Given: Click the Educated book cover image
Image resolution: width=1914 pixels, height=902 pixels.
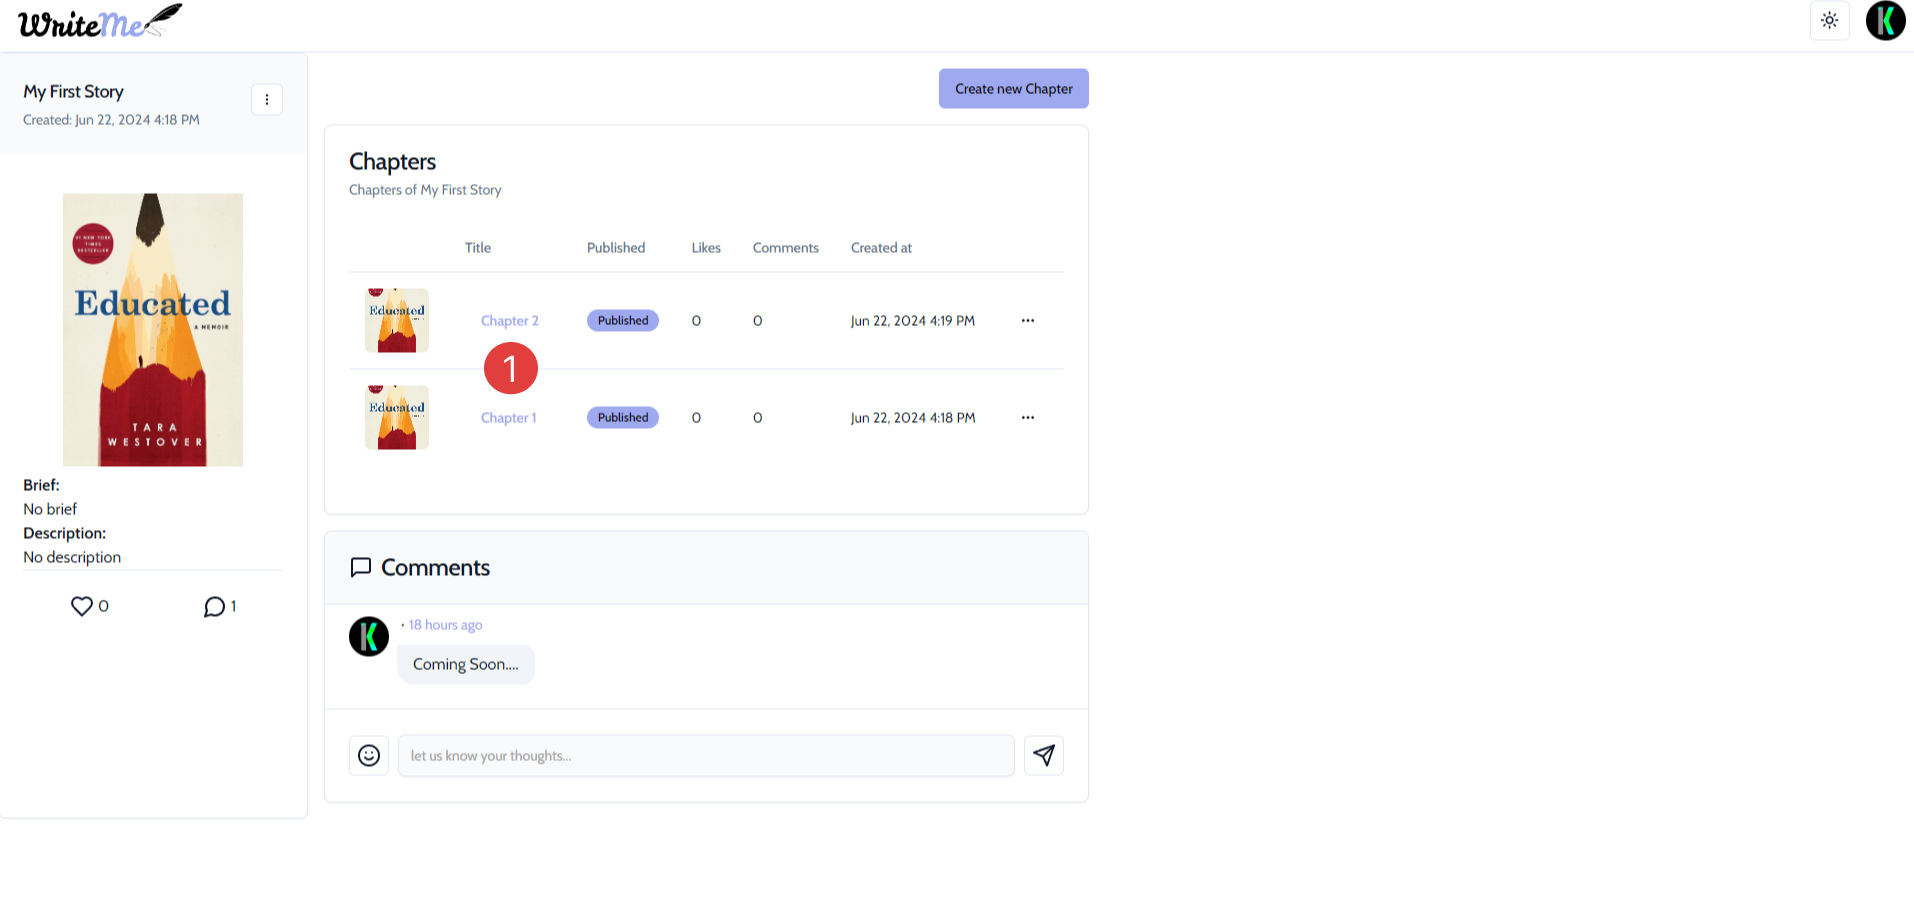Looking at the screenshot, I should pyautogui.click(x=153, y=330).
